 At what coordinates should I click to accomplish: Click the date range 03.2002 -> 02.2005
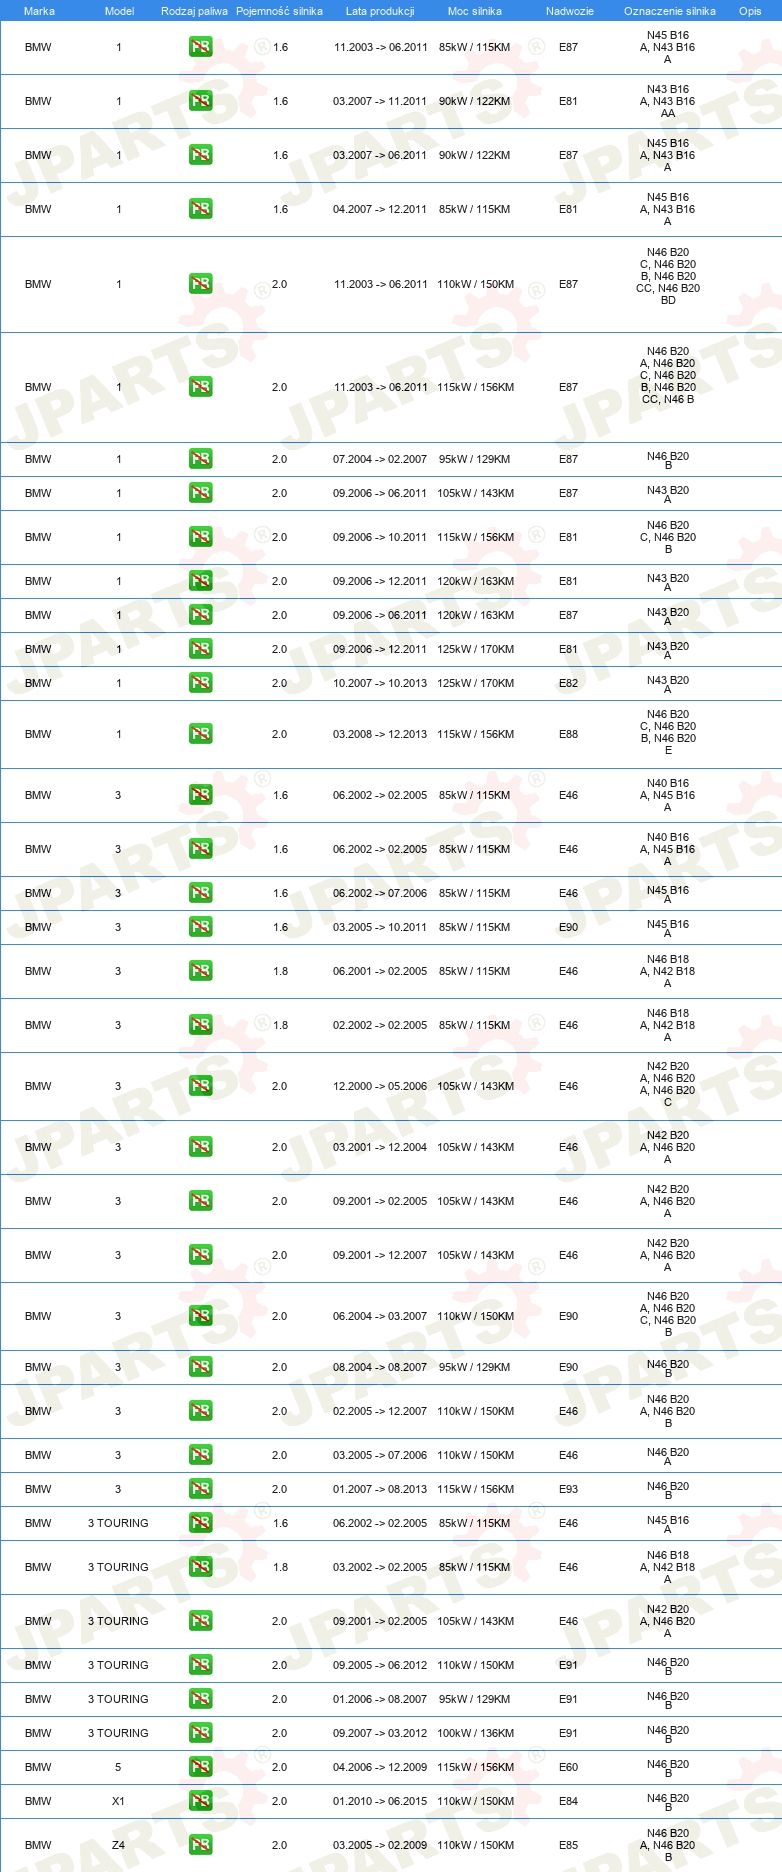[x=380, y=1567]
